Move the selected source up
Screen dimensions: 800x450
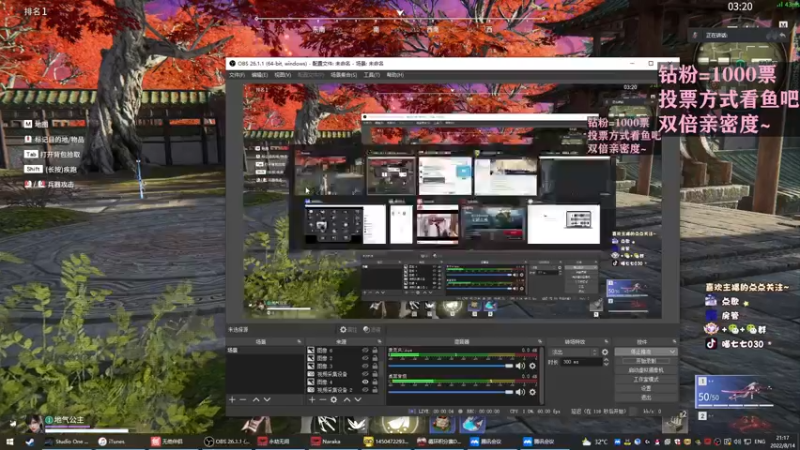coord(347,399)
